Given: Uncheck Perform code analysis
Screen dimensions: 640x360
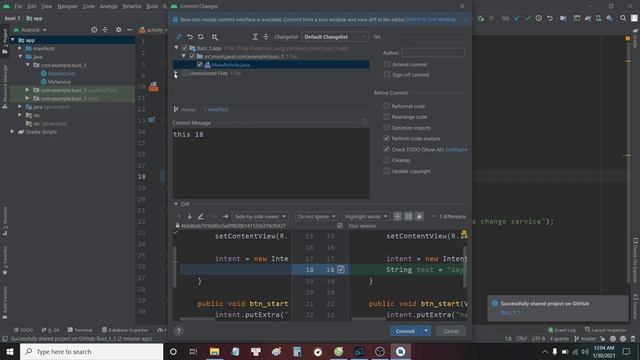Looking at the screenshot, I should click(x=387, y=138).
